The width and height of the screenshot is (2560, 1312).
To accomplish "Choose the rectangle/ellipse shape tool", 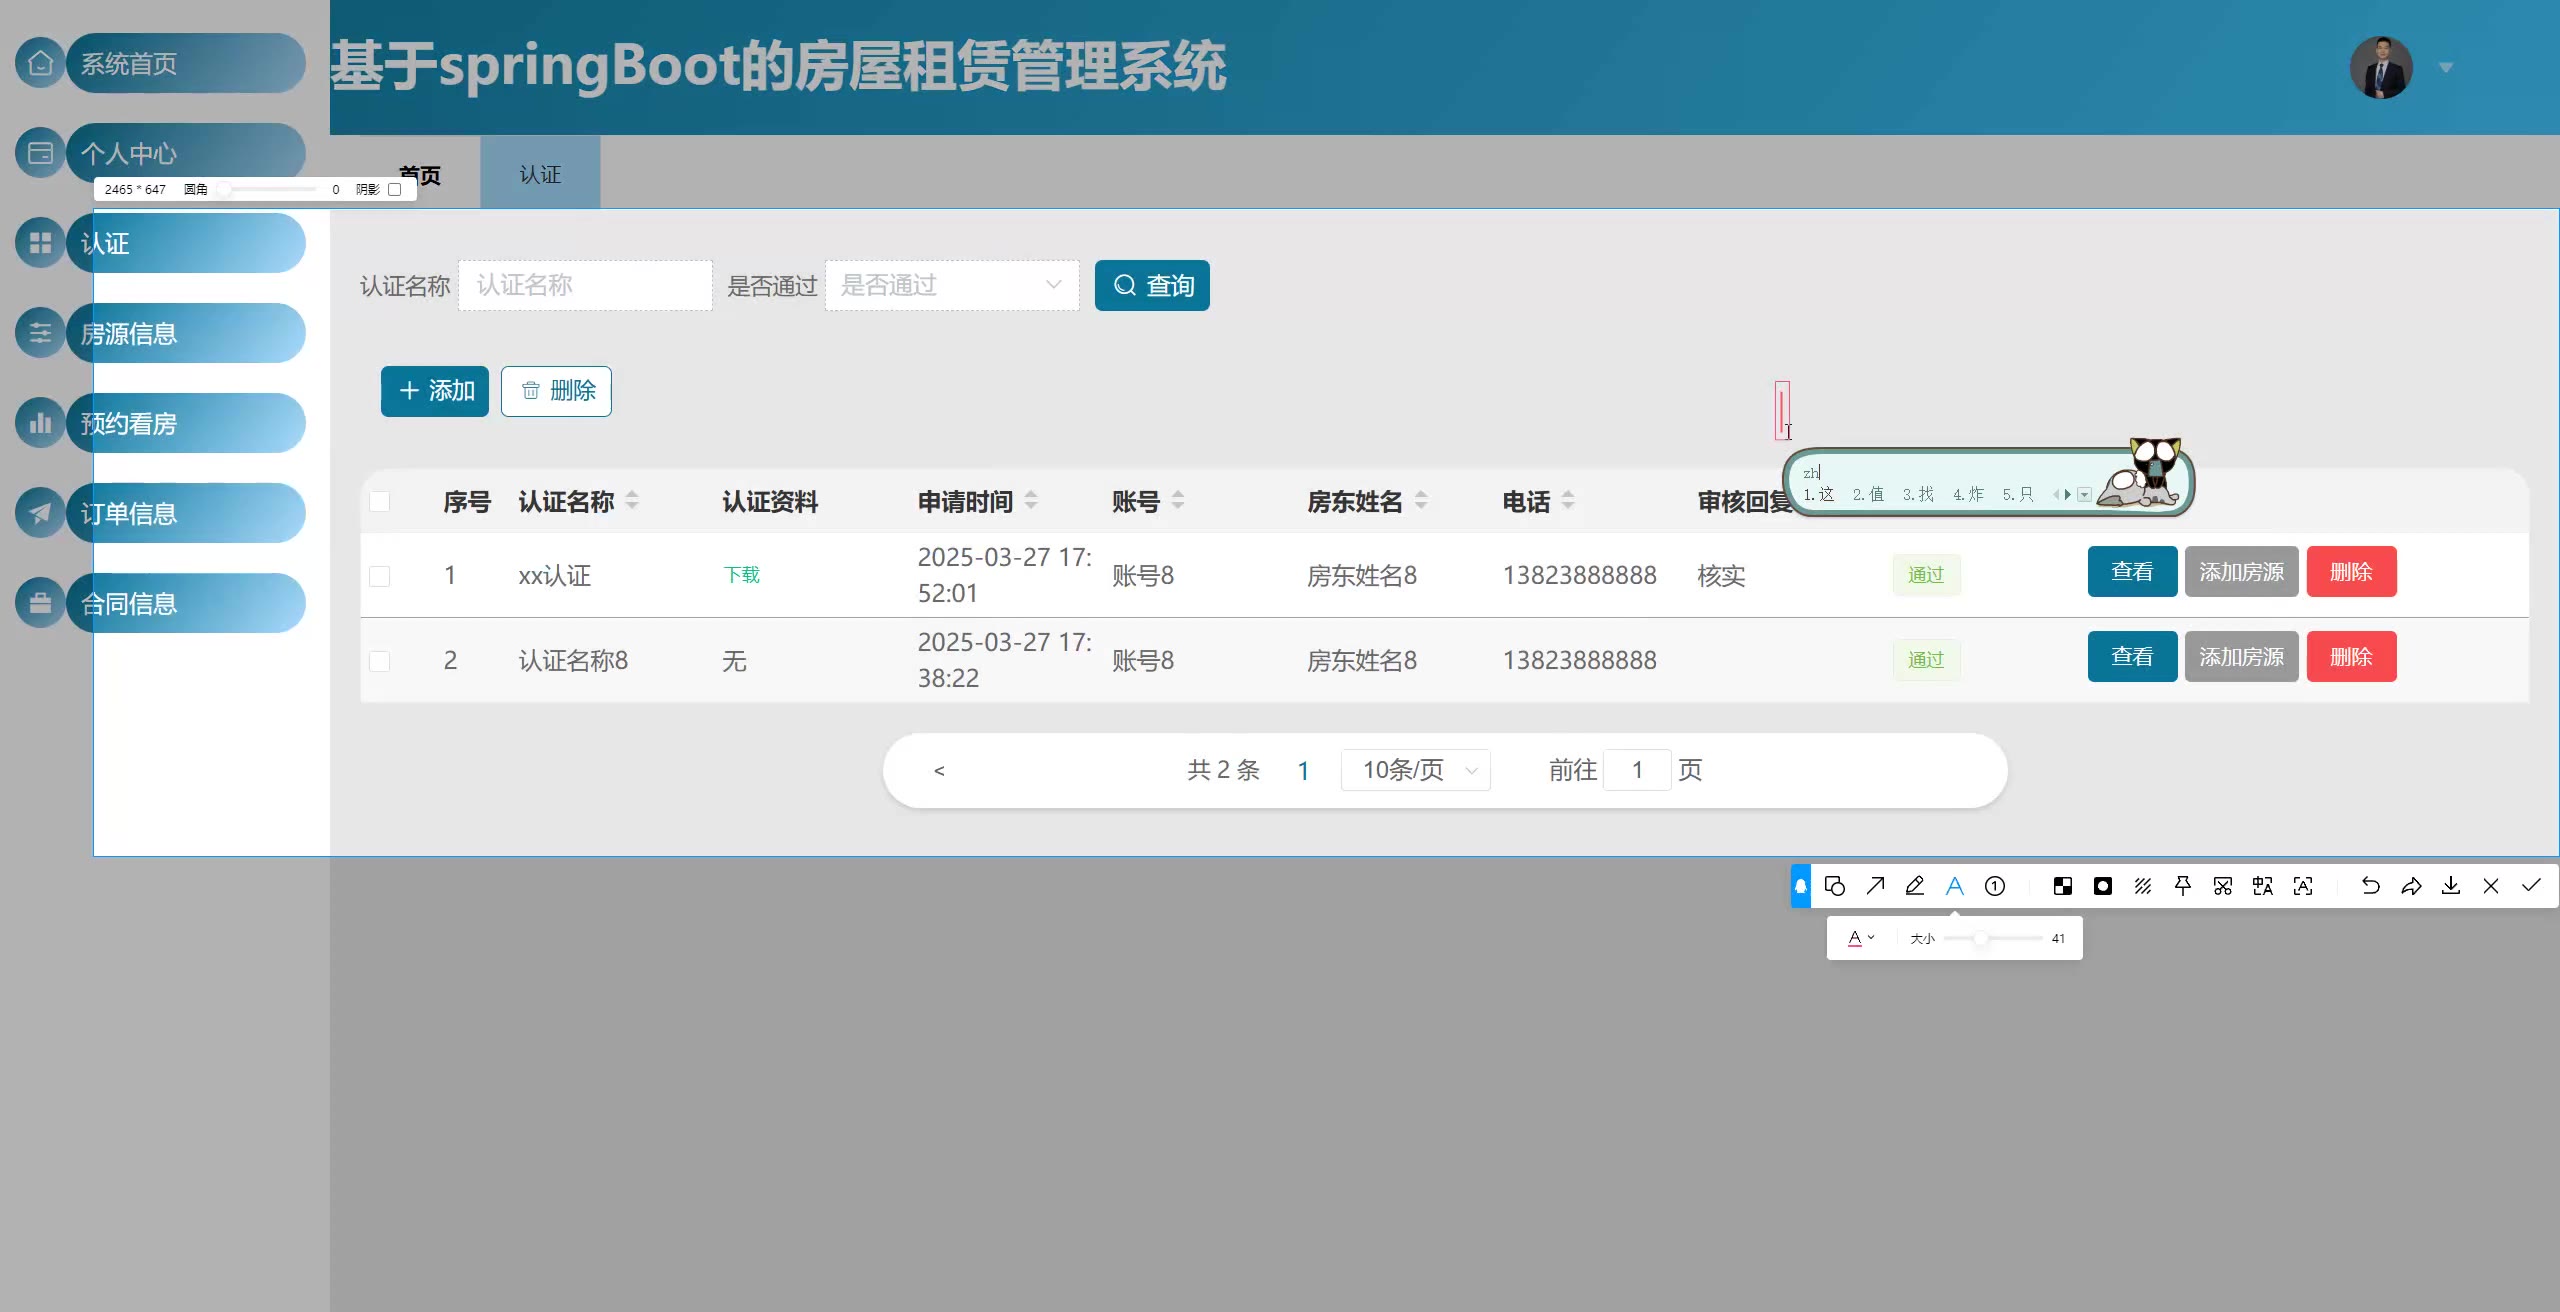I will click(x=1835, y=886).
